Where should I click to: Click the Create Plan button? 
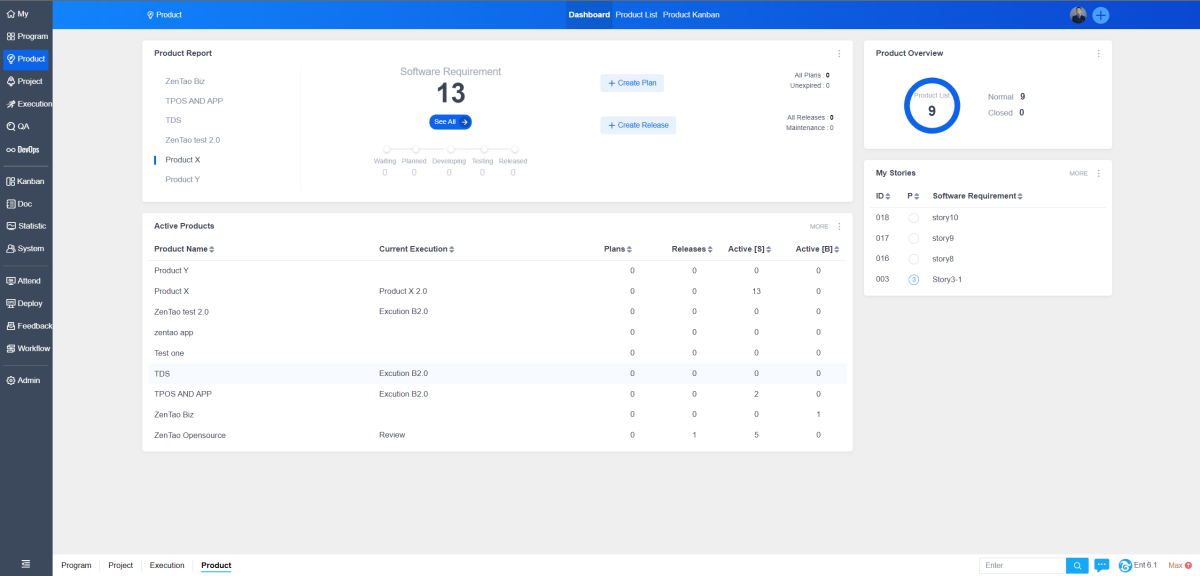click(632, 83)
